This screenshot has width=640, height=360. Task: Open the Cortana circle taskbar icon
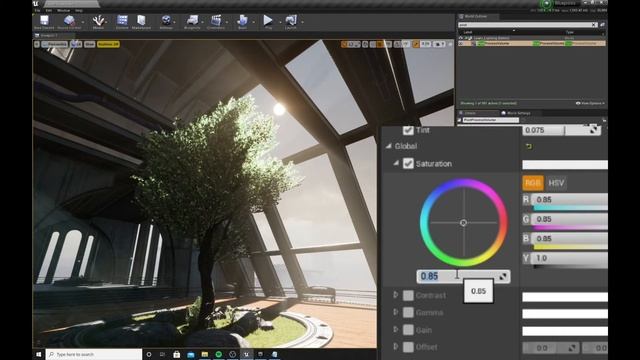[149, 354]
